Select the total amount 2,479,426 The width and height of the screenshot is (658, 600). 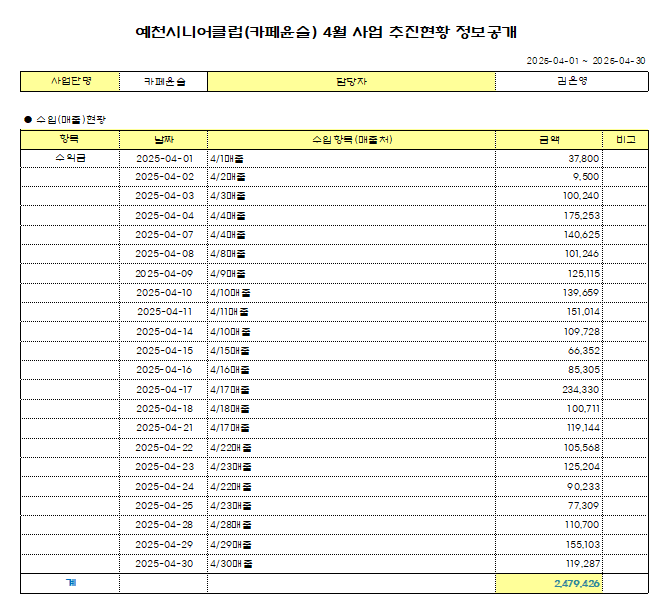coord(577,583)
